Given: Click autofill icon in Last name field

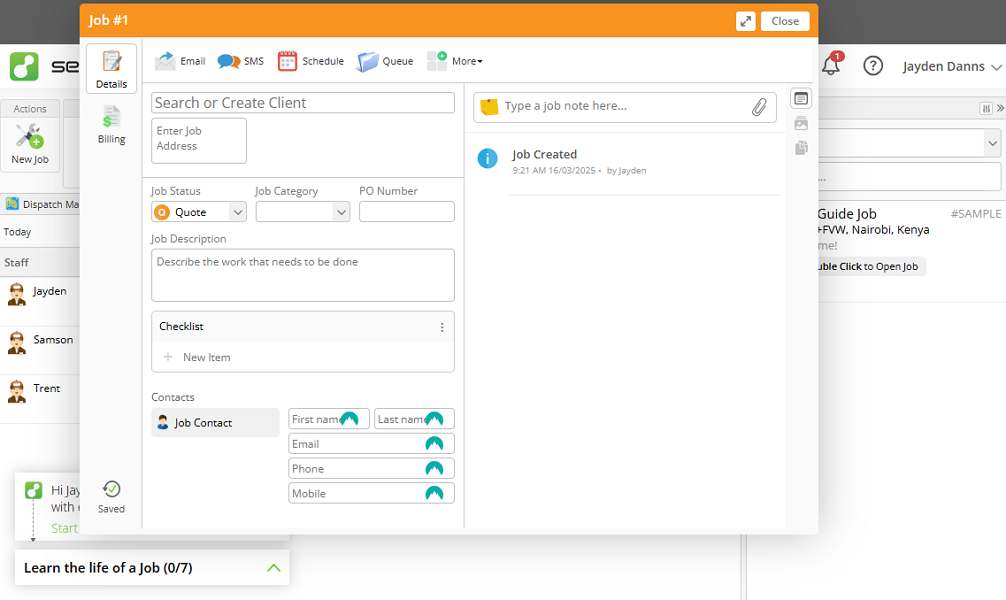Looking at the screenshot, I should click(434, 419).
